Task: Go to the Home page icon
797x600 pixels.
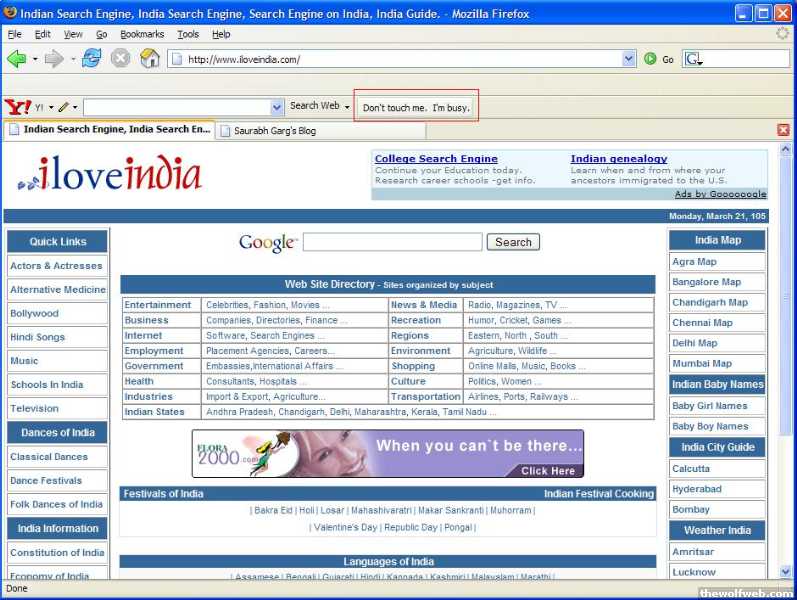Action: (x=149, y=58)
